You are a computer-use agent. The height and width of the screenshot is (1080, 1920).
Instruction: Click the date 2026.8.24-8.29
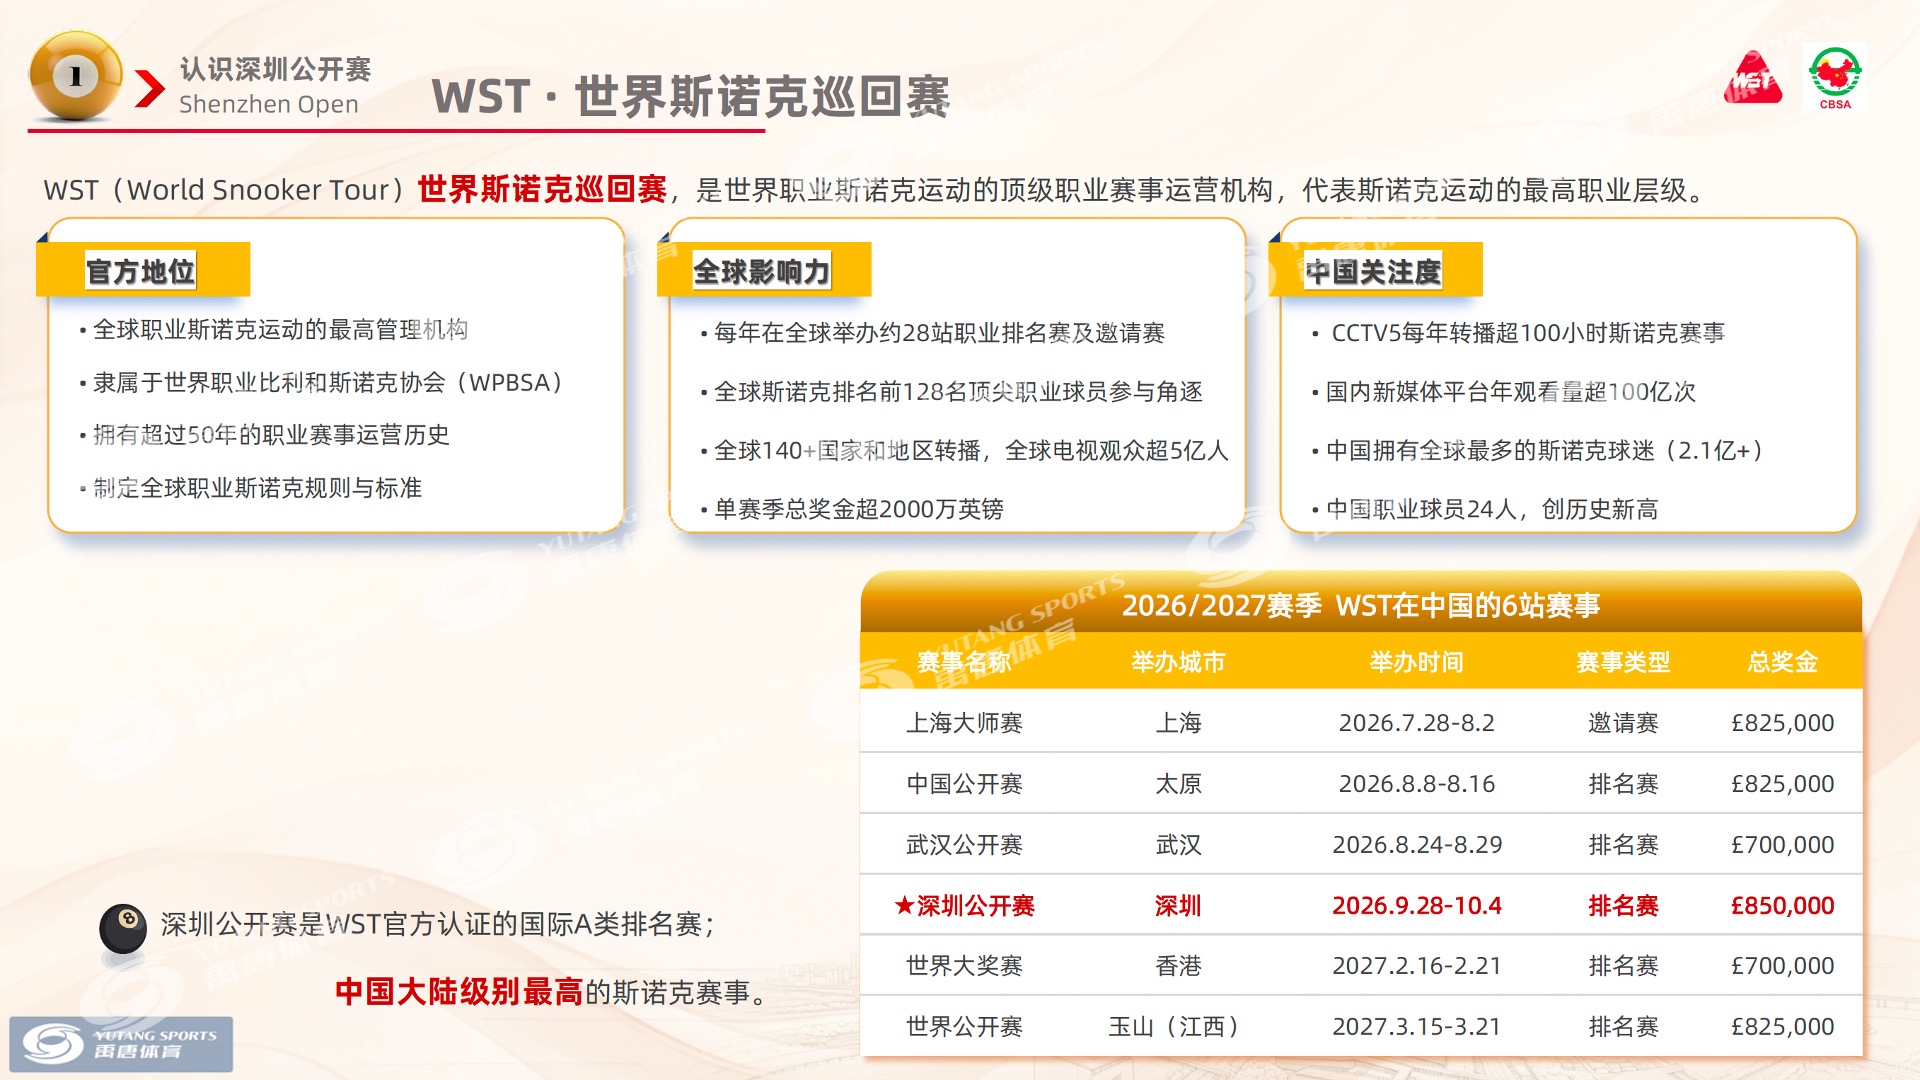point(1416,844)
